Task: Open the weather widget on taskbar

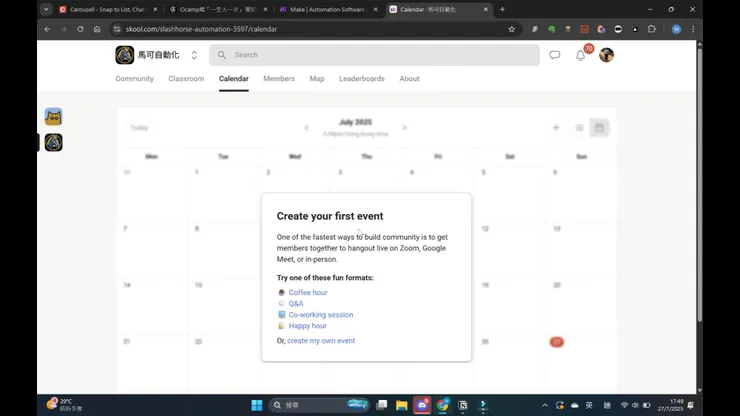Action: (x=64, y=405)
